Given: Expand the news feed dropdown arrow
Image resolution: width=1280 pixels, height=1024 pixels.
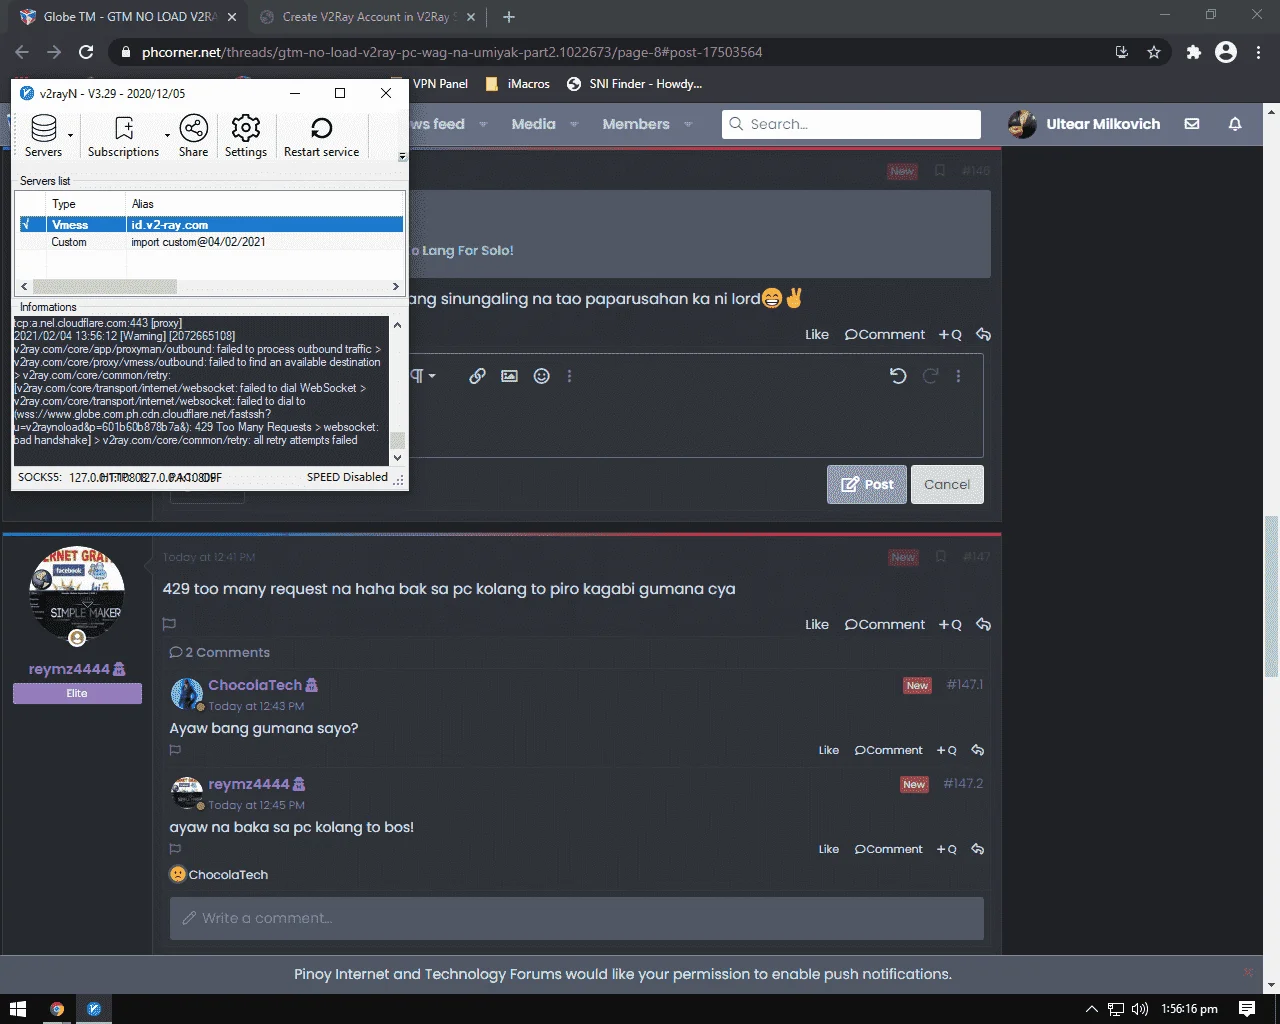Looking at the screenshot, I should (483, 125).
